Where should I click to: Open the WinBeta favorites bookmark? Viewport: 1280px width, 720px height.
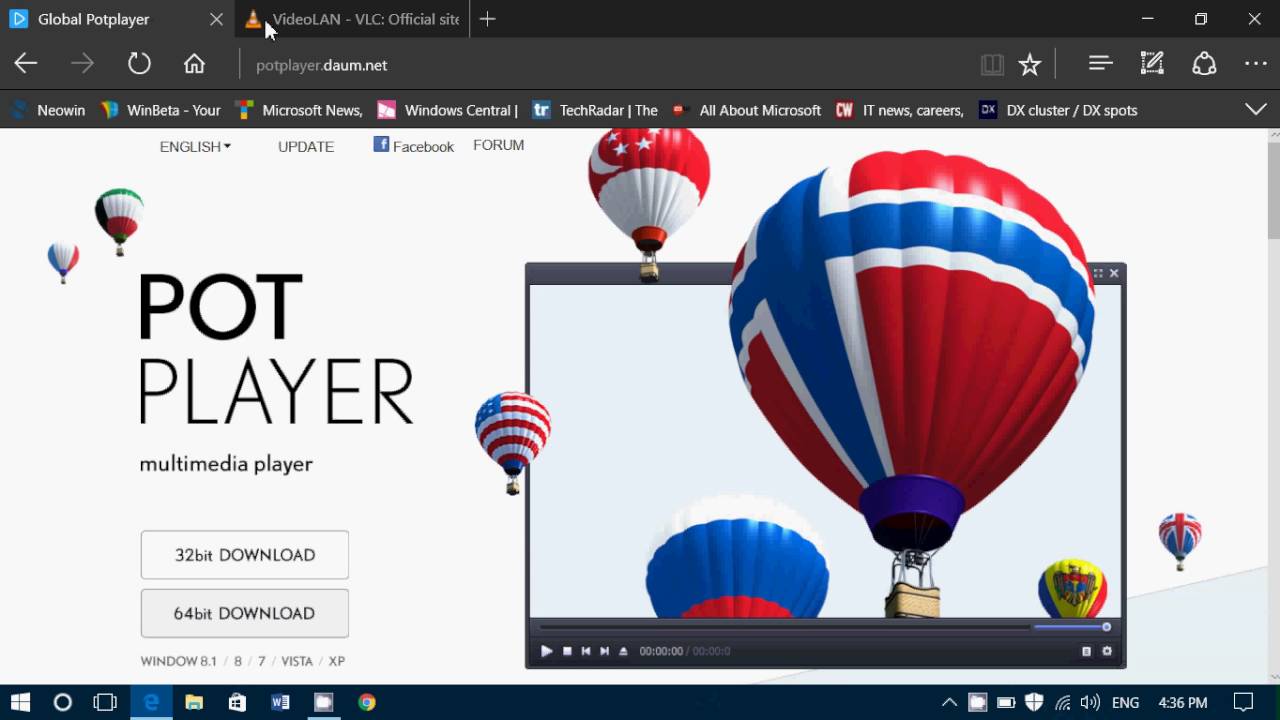(160, 110)
